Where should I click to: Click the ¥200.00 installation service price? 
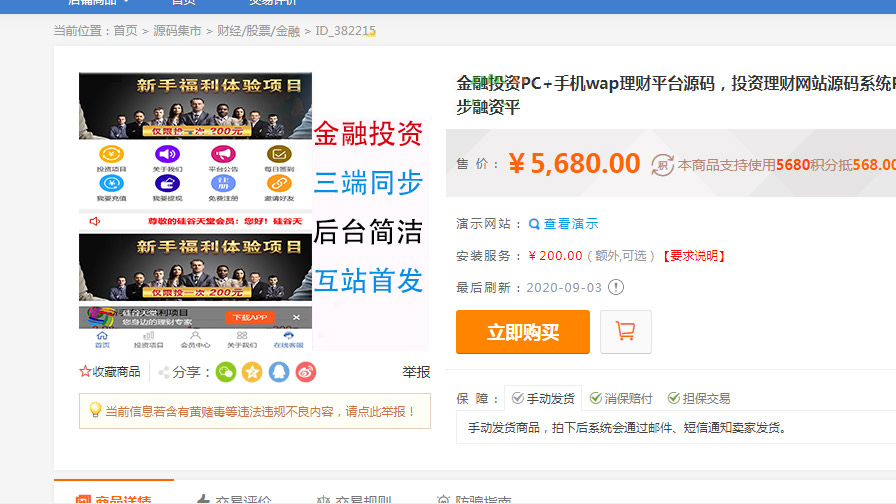coord(555,256)
